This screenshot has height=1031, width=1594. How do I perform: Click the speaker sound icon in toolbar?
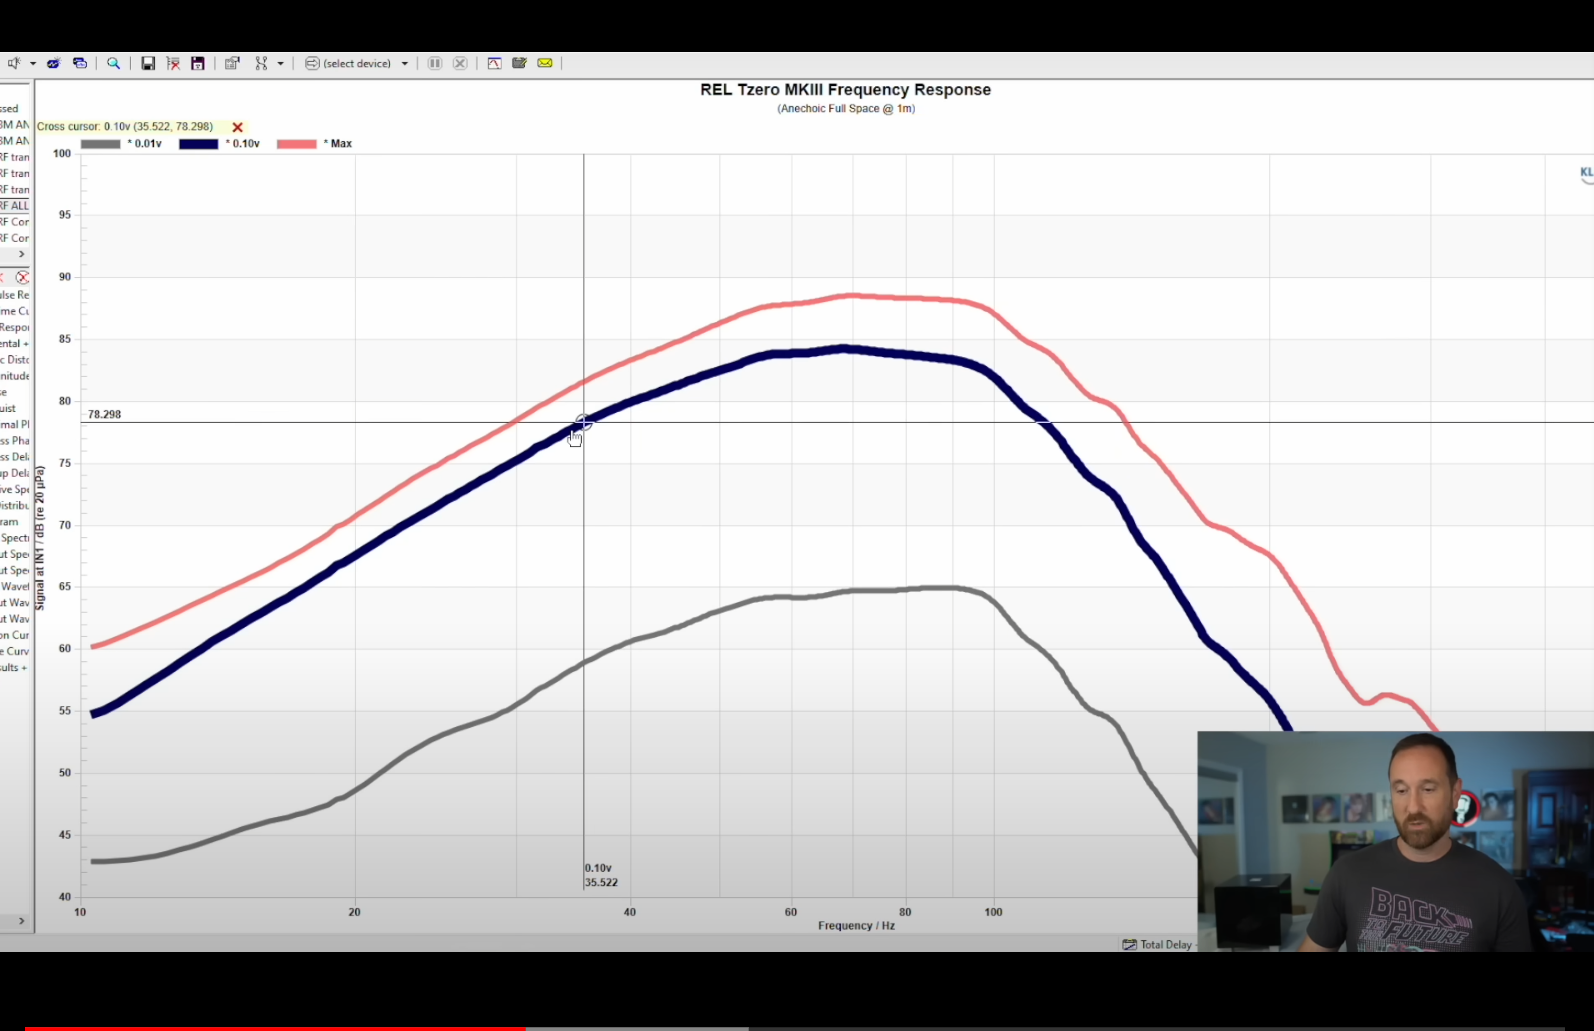(14, 63)
